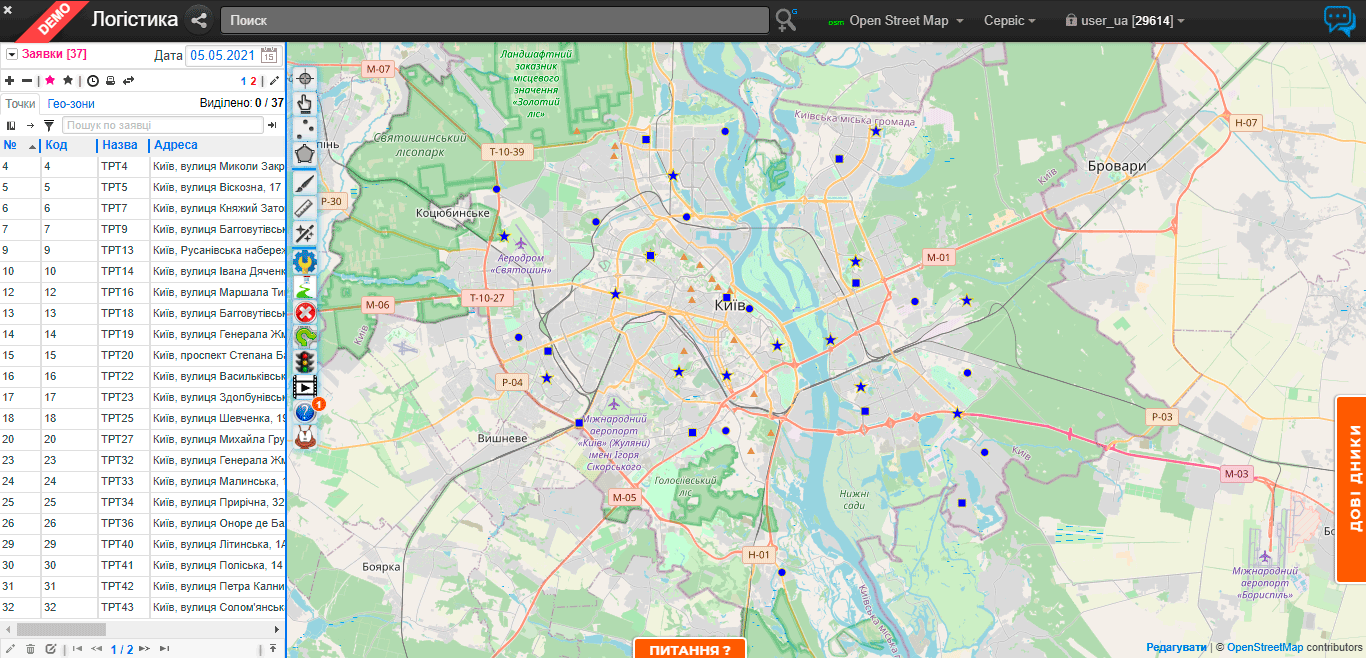Open the film playback tool
Image resolution: width=1366 pixels, height=658 pixels.
pyautogui.click(x=305, y=387)
